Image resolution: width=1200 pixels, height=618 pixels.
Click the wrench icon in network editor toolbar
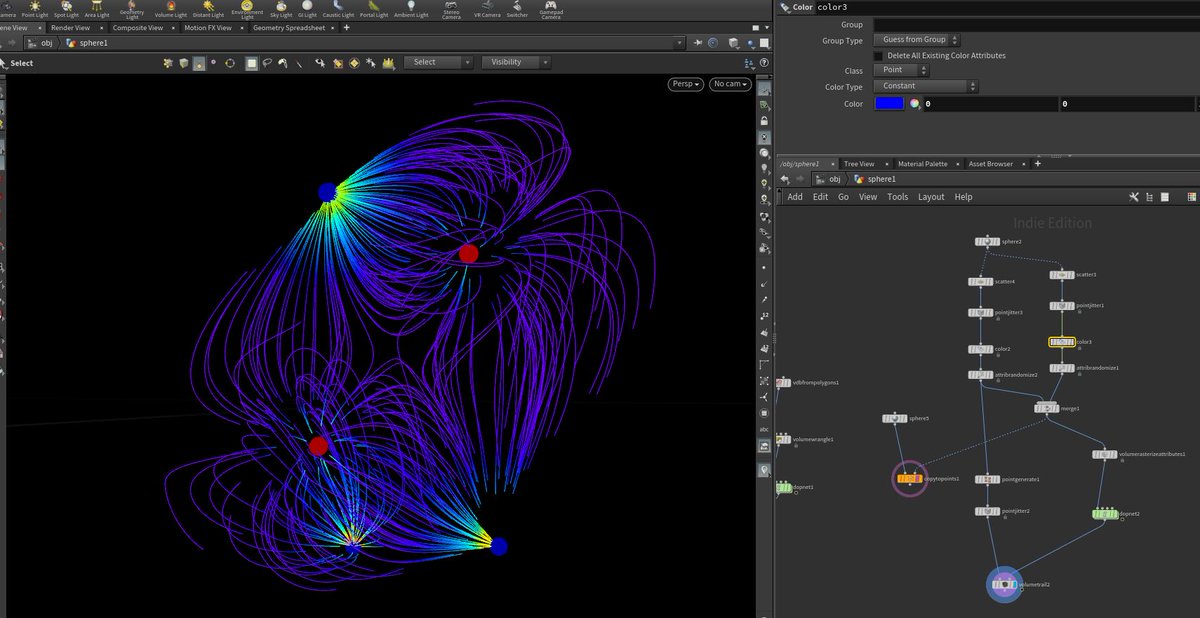[x=1133, y=197]
